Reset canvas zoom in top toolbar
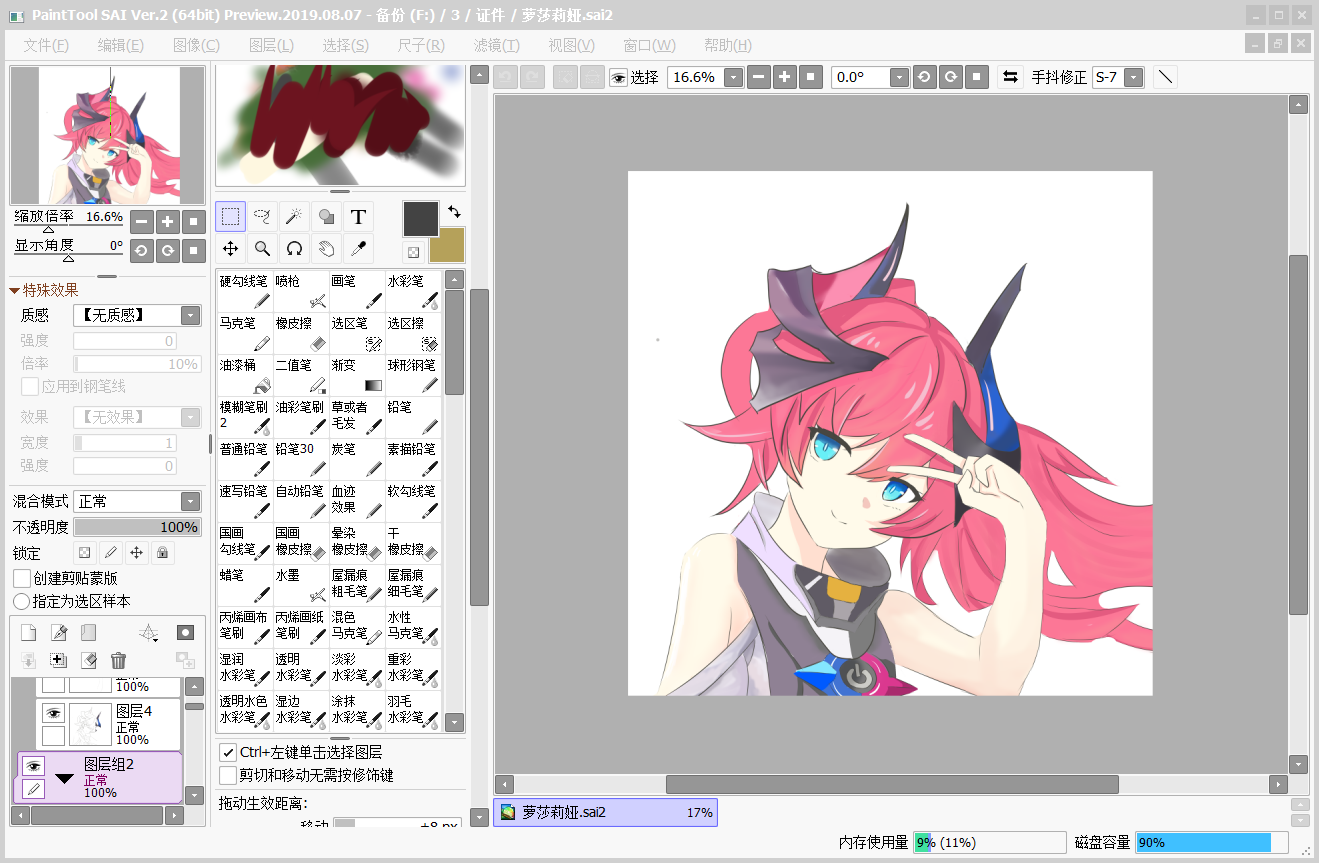Viewport: 1319px width, 863px height. 811,77
